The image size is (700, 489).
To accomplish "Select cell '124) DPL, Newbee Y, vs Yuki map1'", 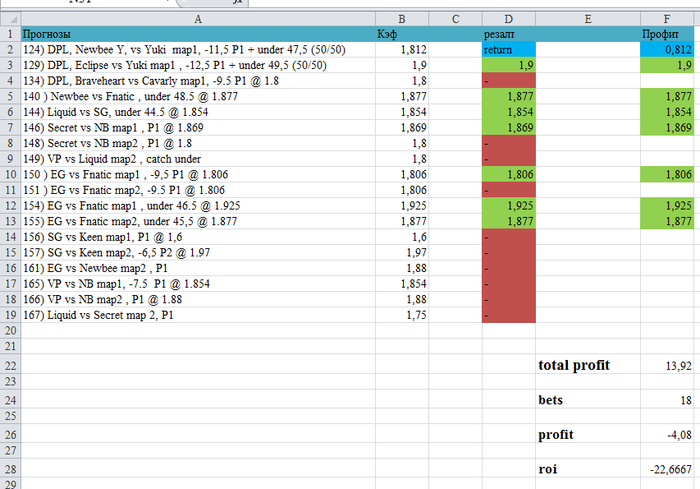I will 198,50.
